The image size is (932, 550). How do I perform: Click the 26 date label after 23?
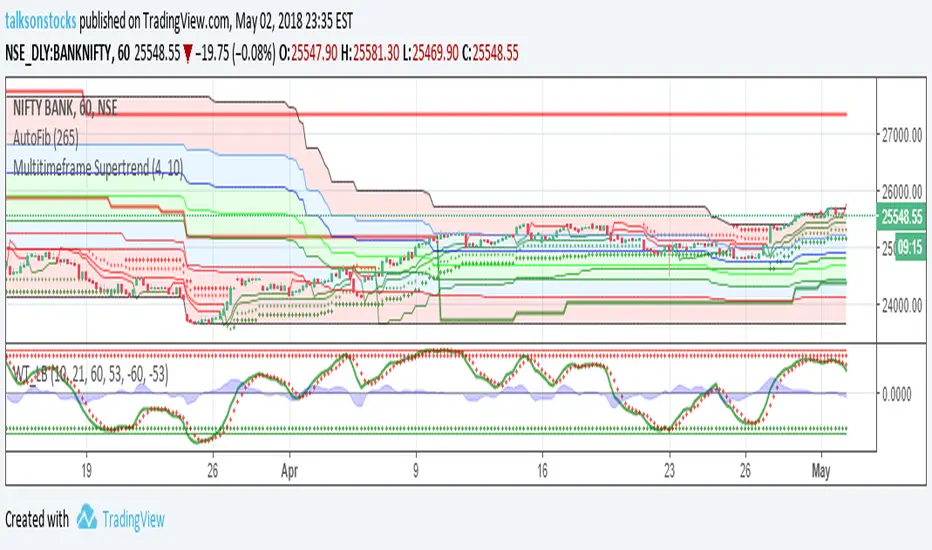pyautogui.click(x=745, y=471)
